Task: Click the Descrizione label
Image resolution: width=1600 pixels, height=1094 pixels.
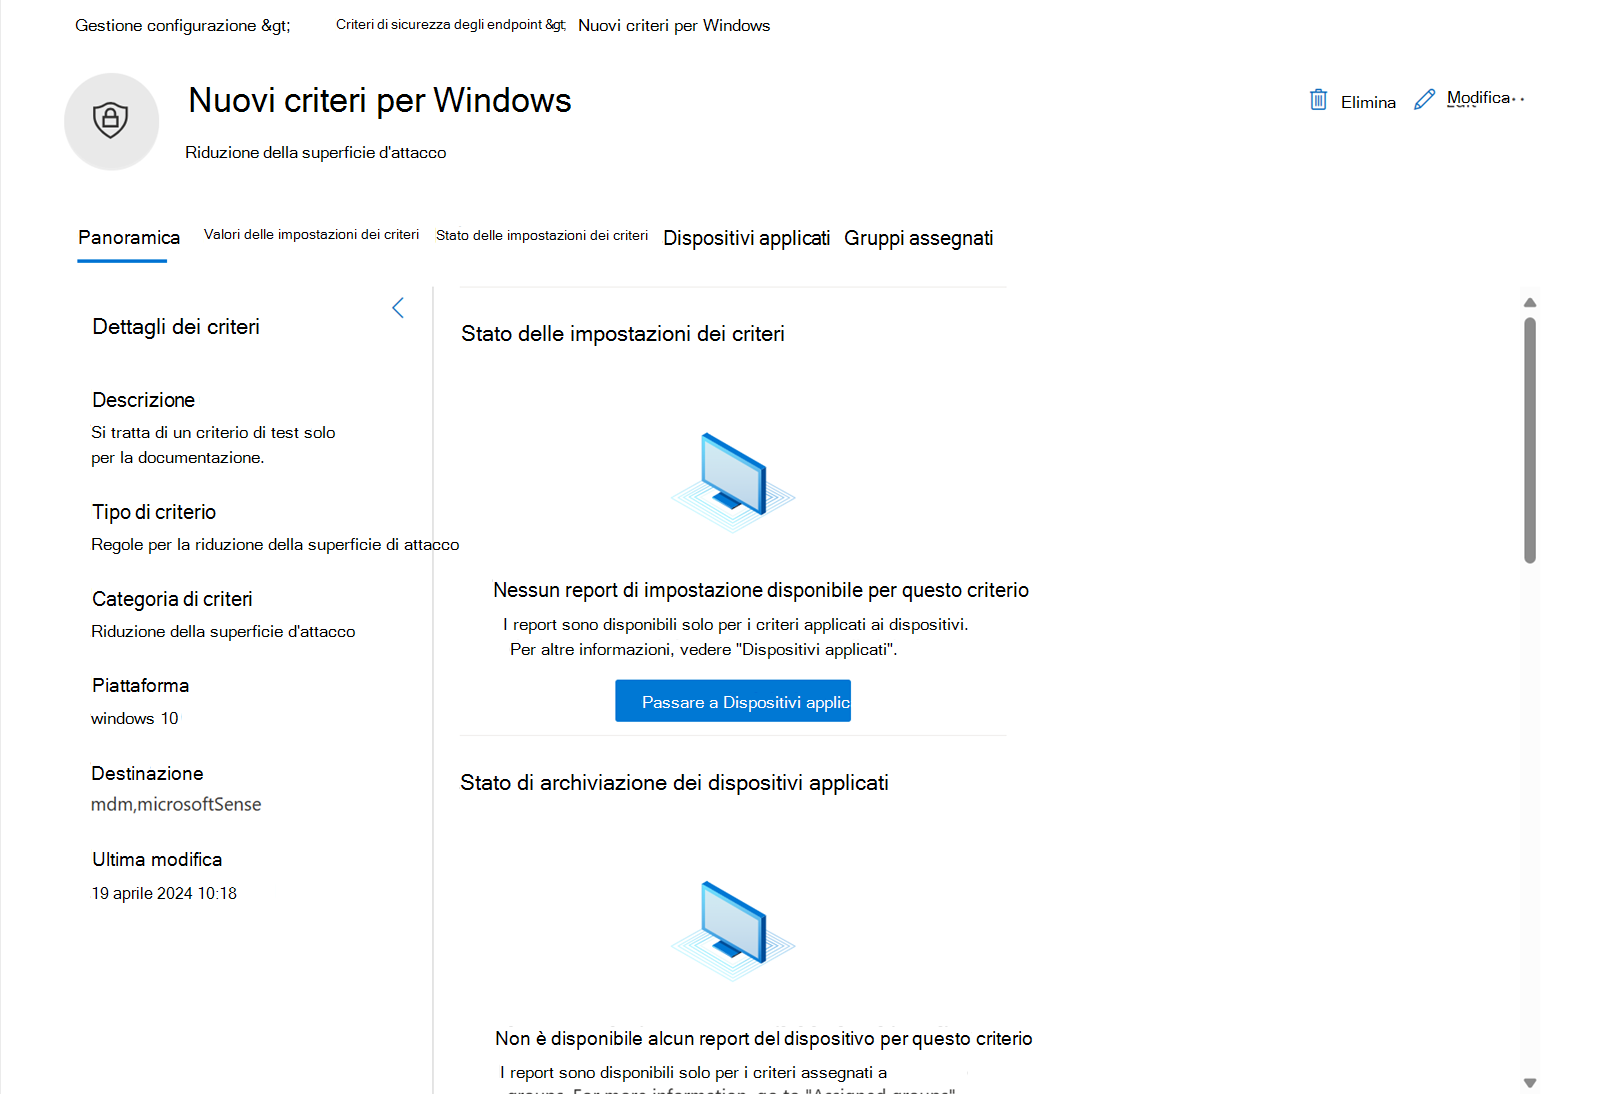Action: coord(144,400)
